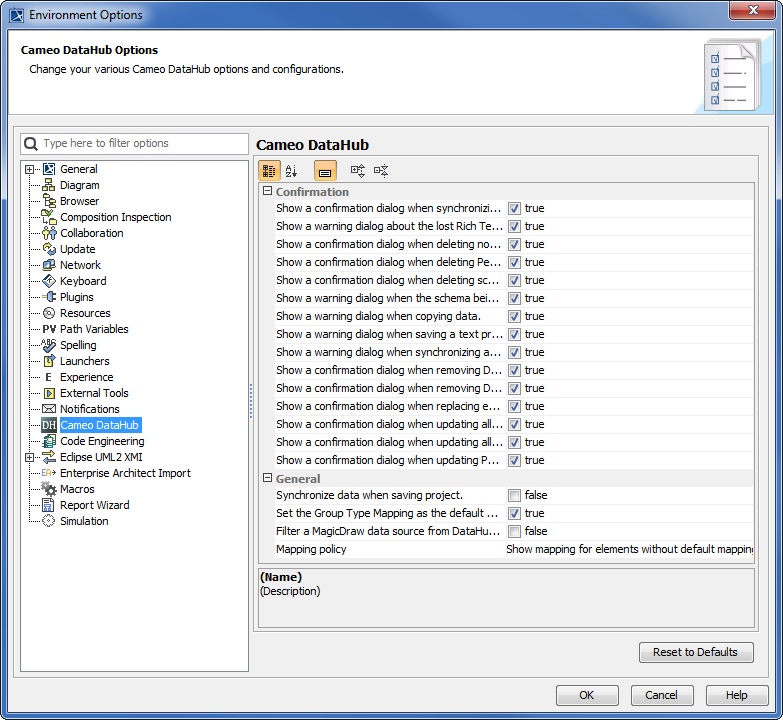Click the External Tools icon
Viewport: 783px width, 720px height.
(48, 393)
